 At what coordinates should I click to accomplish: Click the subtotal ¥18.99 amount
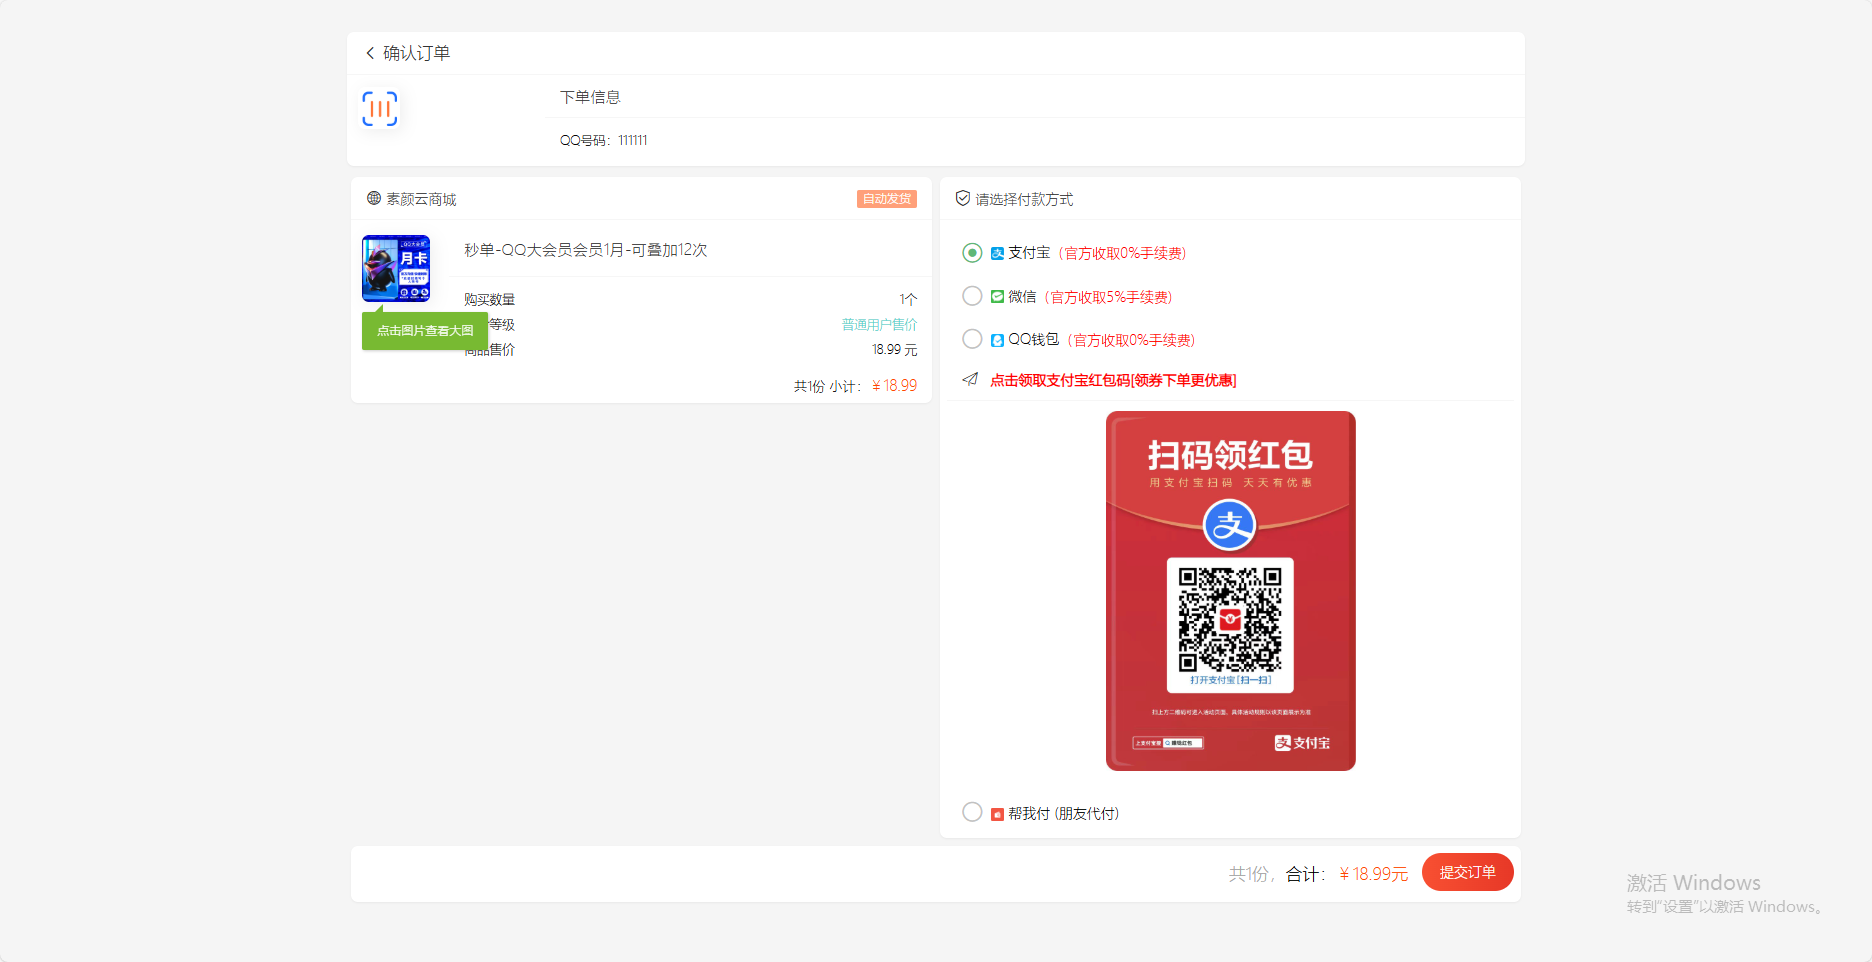click(x=894, y=386)
